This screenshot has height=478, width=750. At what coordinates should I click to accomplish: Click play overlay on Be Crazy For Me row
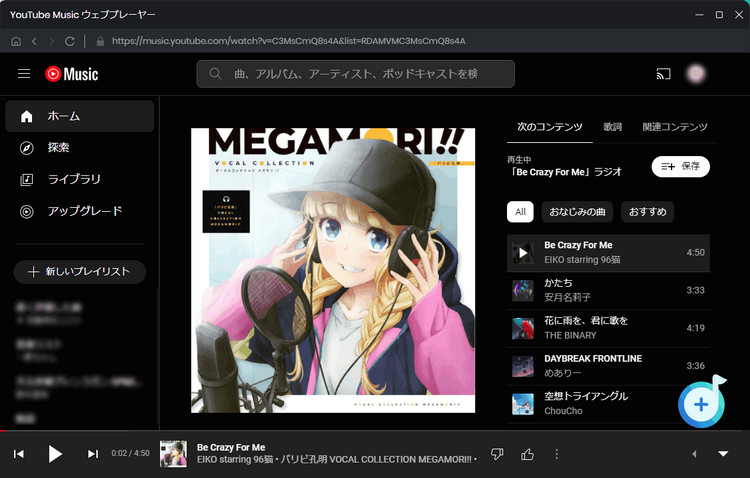pos(523,253)
